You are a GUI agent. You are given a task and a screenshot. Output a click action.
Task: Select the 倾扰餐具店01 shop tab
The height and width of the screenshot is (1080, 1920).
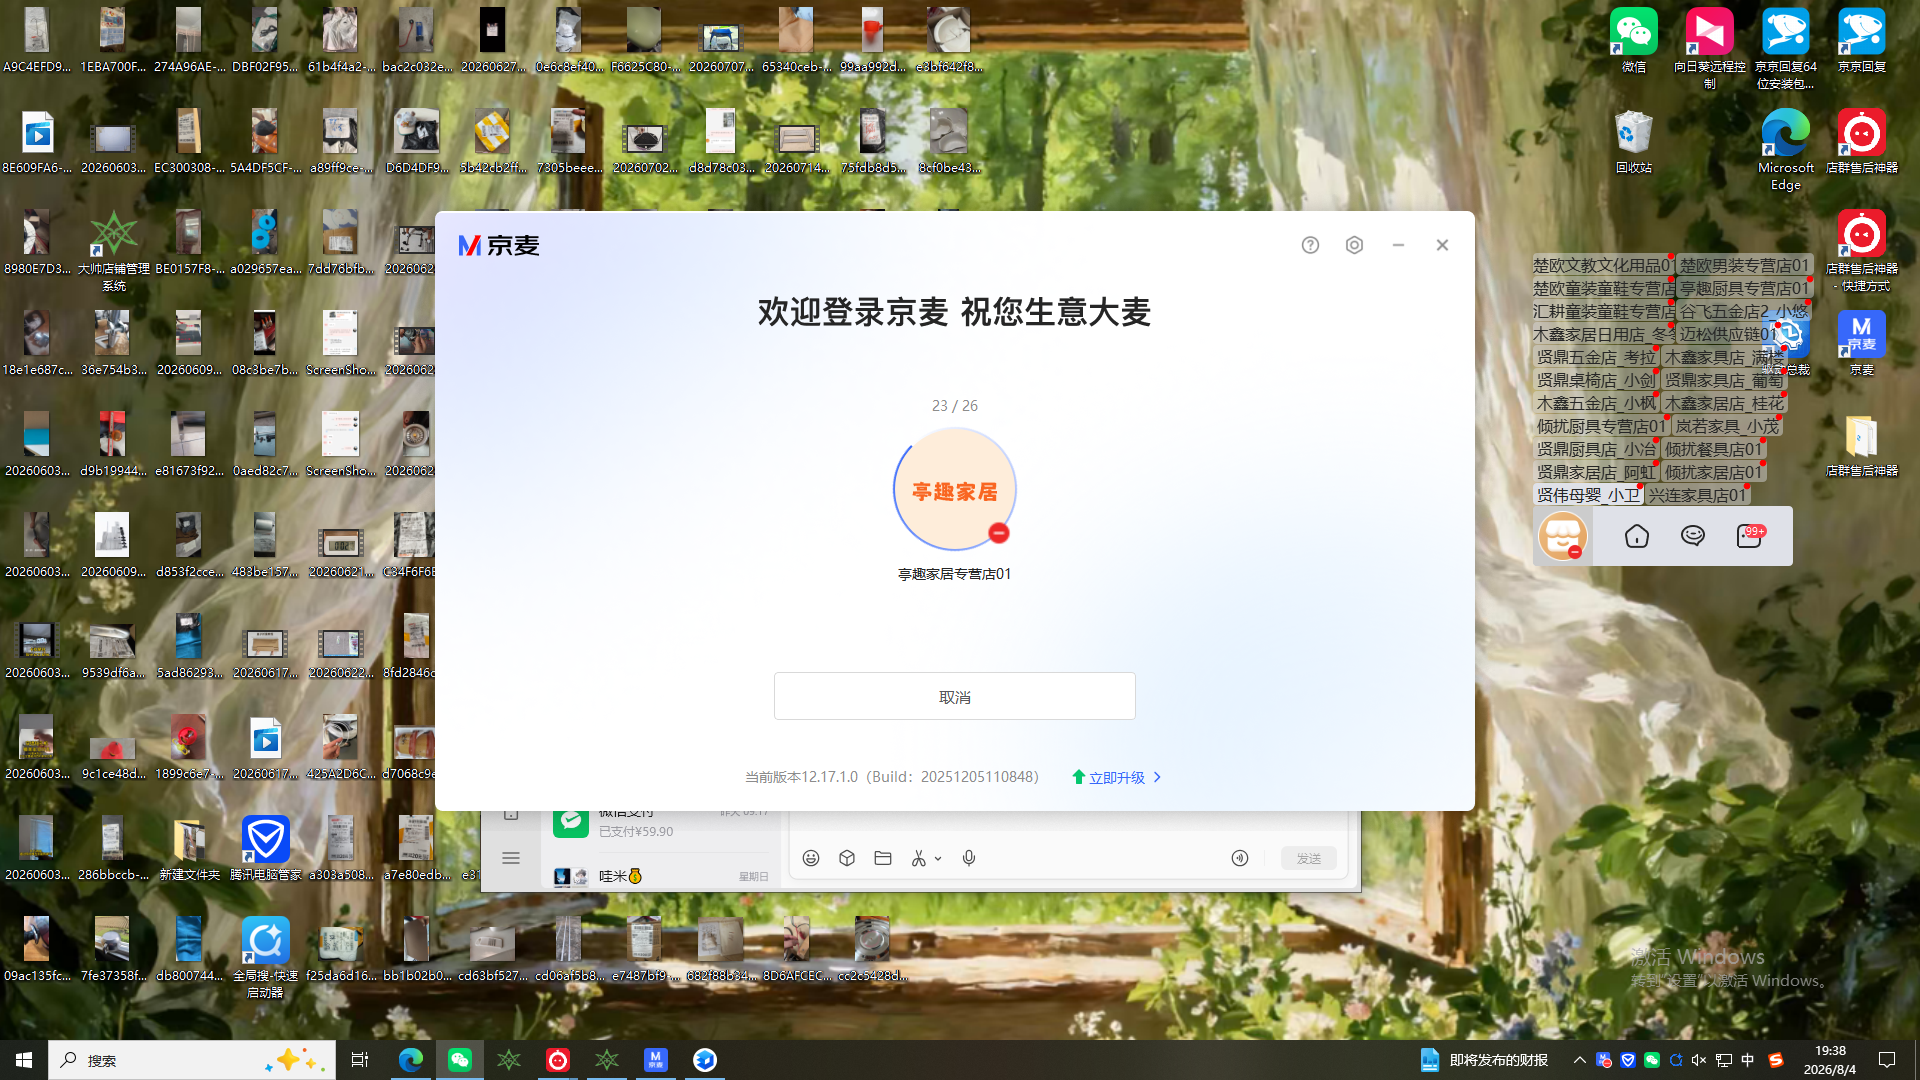click(x=1713, y=449)
